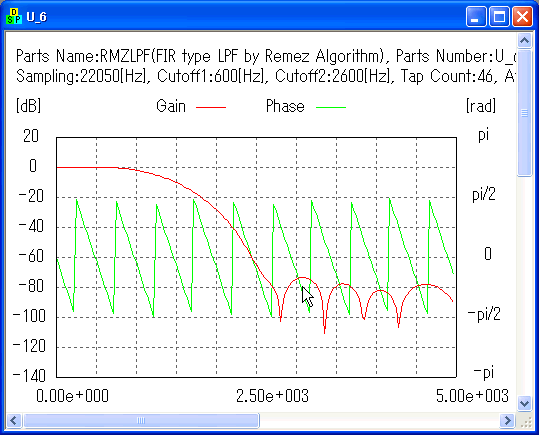The width and height of the screenshot is (539, 435).
Task: Click the empty vertical scrollbar track below thumb
Action: click(x=525, y=286)
